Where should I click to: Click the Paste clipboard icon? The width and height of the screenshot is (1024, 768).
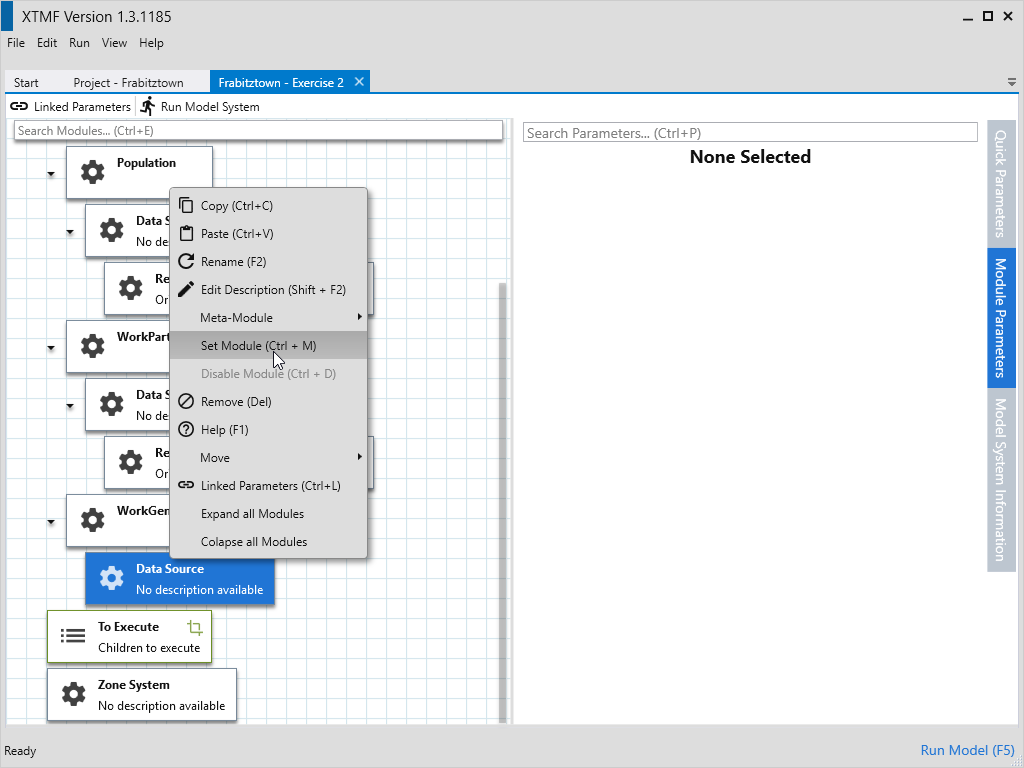pos(185,234)
